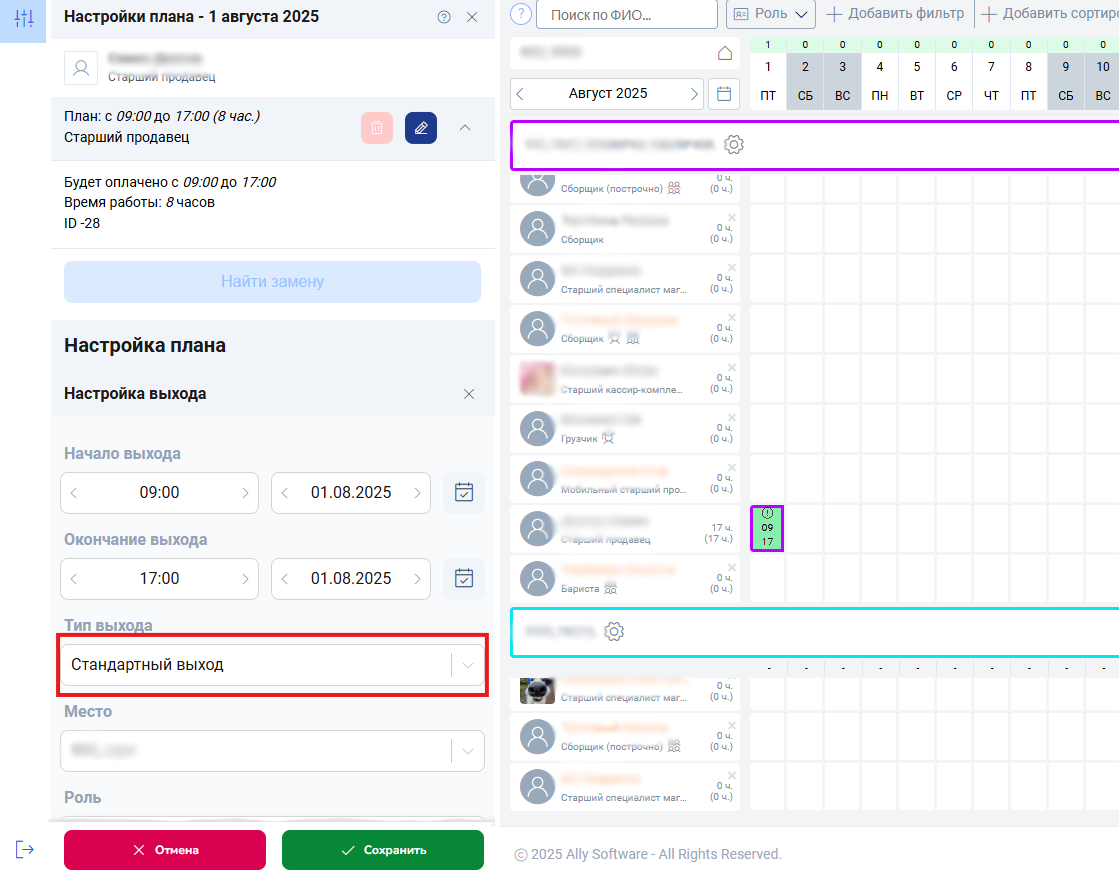Image resolution: width=1119 pixels, height=878 pixels.
Task: Collapse the plan details chevron
Action: tap(464, 128)
